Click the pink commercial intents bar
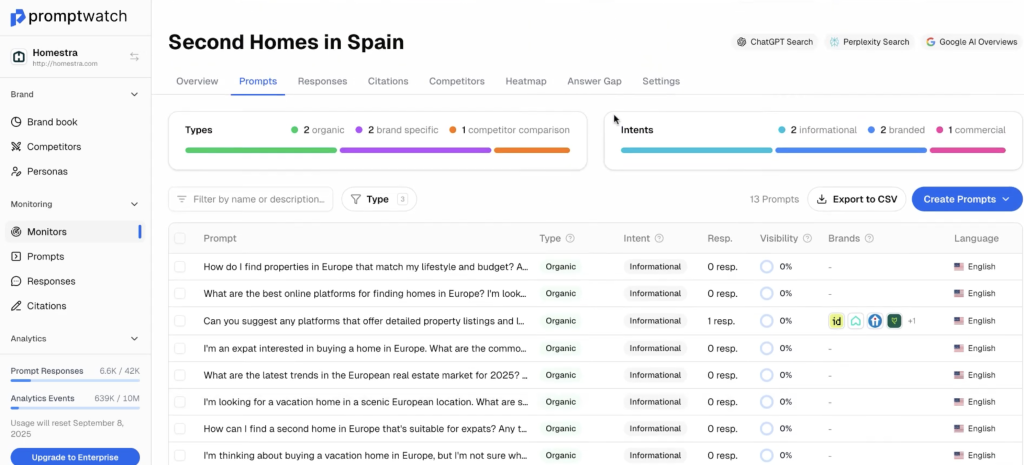 coord(968,150)
